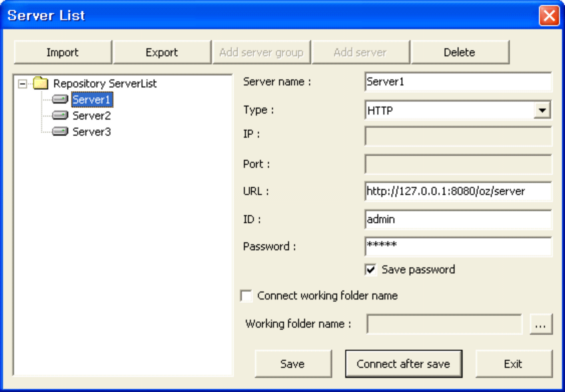Uncheck the Save password checkbox
The image size is (565, 392).
coord(370,270)
